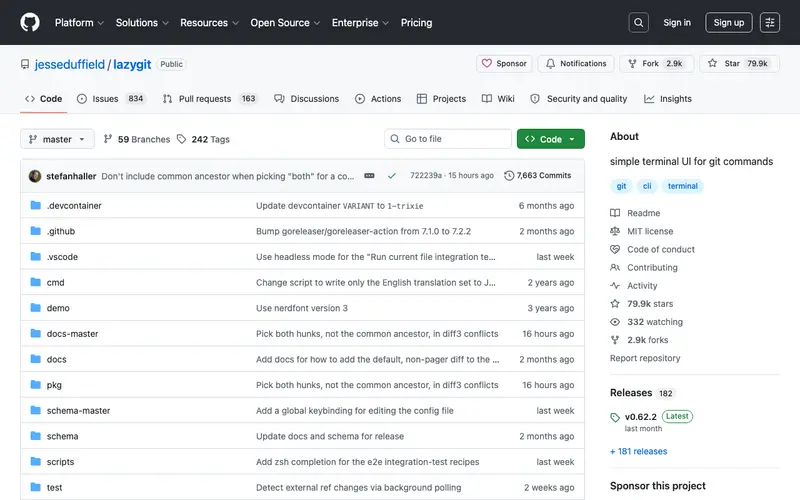Image resolution: width=800 pixels, height=500 pixels.
Task: Fork the repository with Fork button
Action: pos(657,63)
